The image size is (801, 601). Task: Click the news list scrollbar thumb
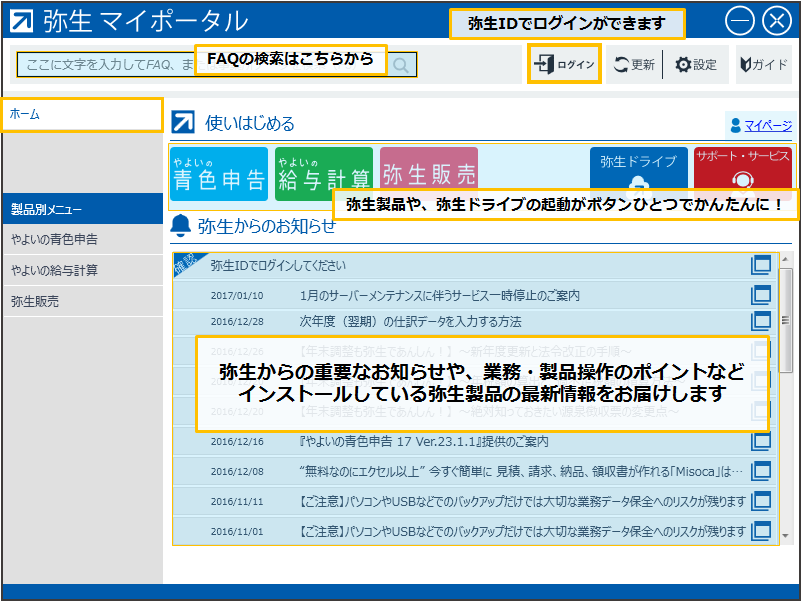(786, 320)
